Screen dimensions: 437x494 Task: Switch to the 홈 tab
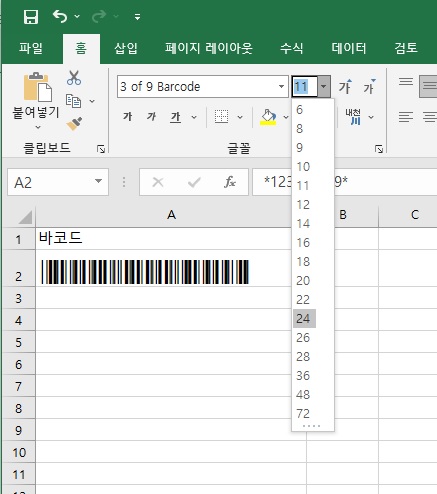(81, 49)
